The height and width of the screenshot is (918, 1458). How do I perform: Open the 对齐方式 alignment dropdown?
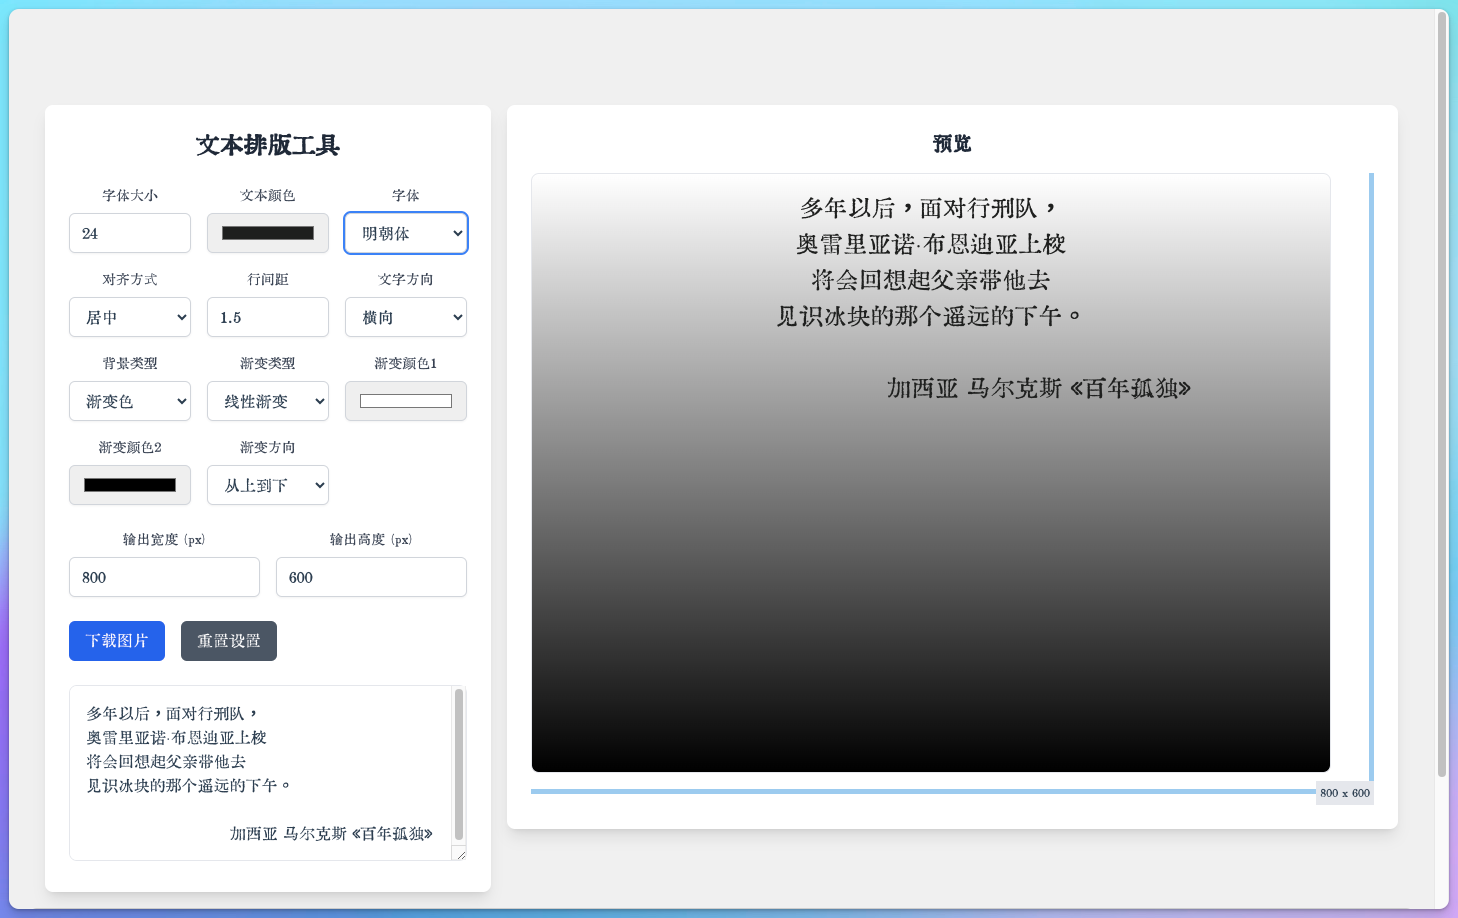(129, 317)
